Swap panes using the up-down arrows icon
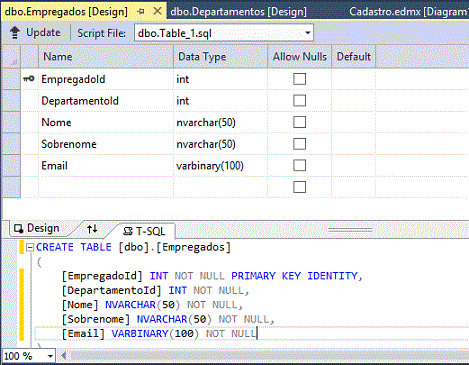The height and width of the screenshot is (365, 469). 92,229
